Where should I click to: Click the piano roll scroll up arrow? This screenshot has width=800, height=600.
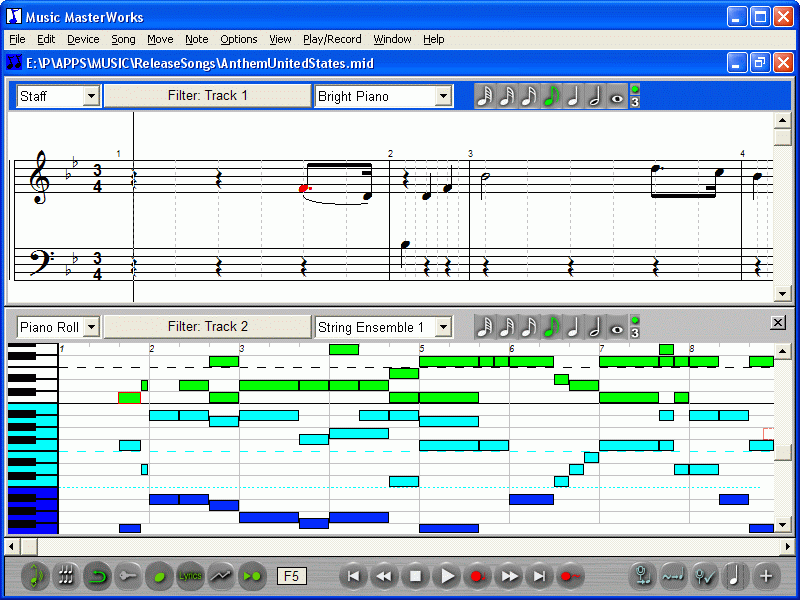pyautogui.click(x=782, y=351)
